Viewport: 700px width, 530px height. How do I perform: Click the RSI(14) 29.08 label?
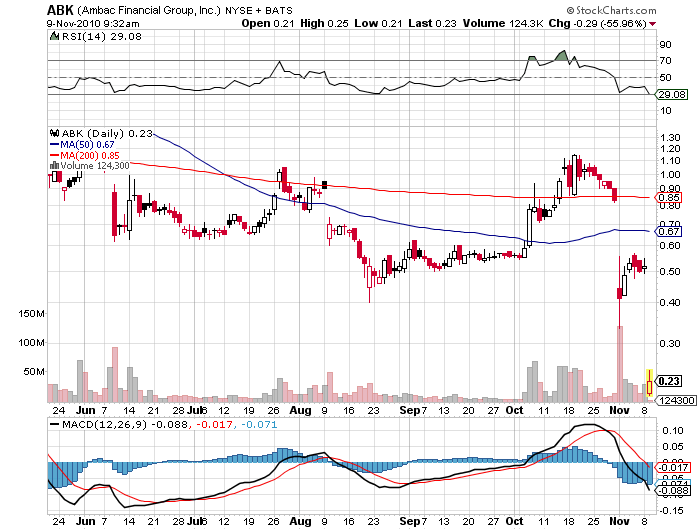(101, 36)
